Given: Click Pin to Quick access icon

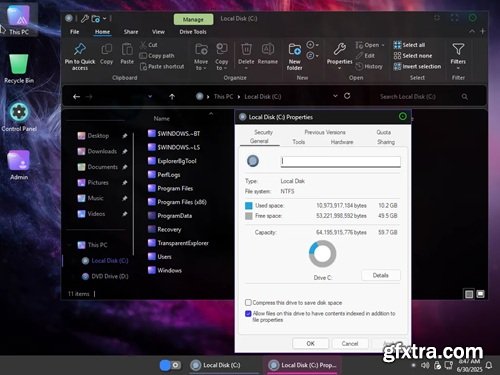Looking at the screenshot, I should 80,49.
